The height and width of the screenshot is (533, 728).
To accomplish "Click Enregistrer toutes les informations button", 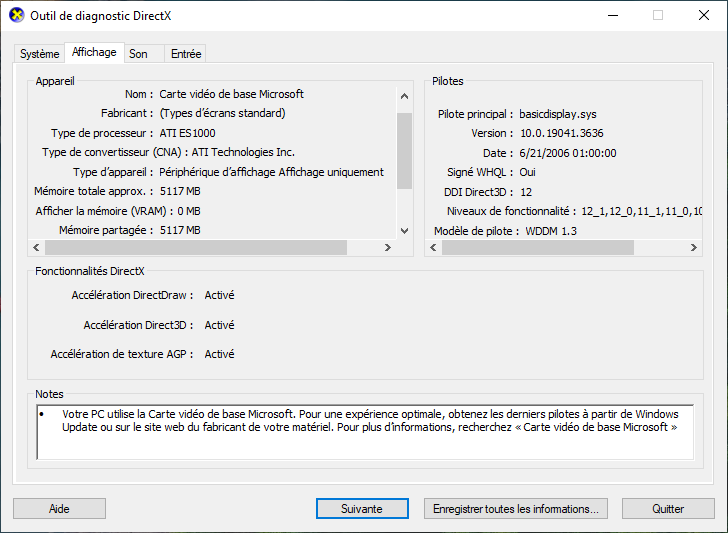I will click(515, 509).
